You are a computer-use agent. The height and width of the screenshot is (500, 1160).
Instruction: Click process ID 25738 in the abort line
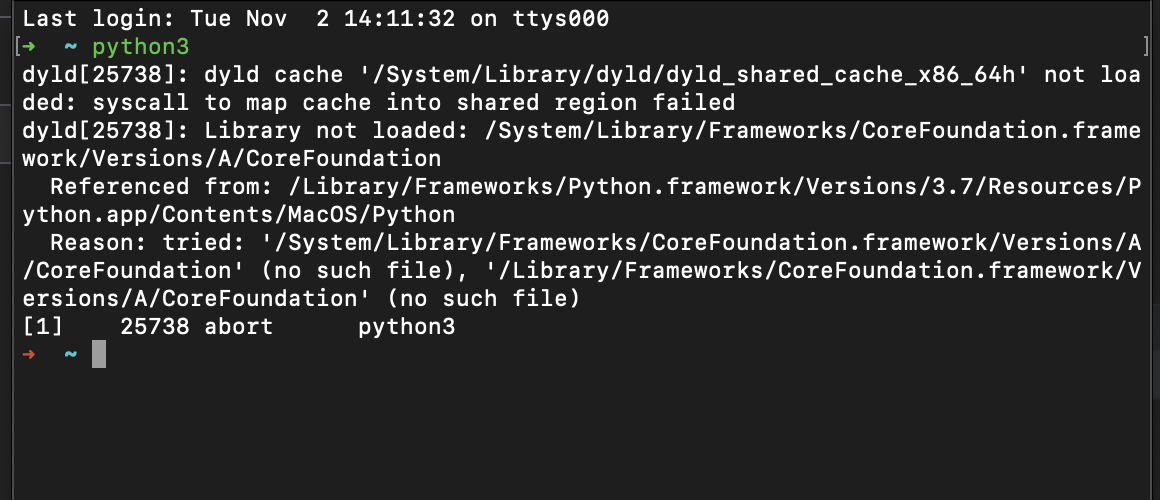154,326
